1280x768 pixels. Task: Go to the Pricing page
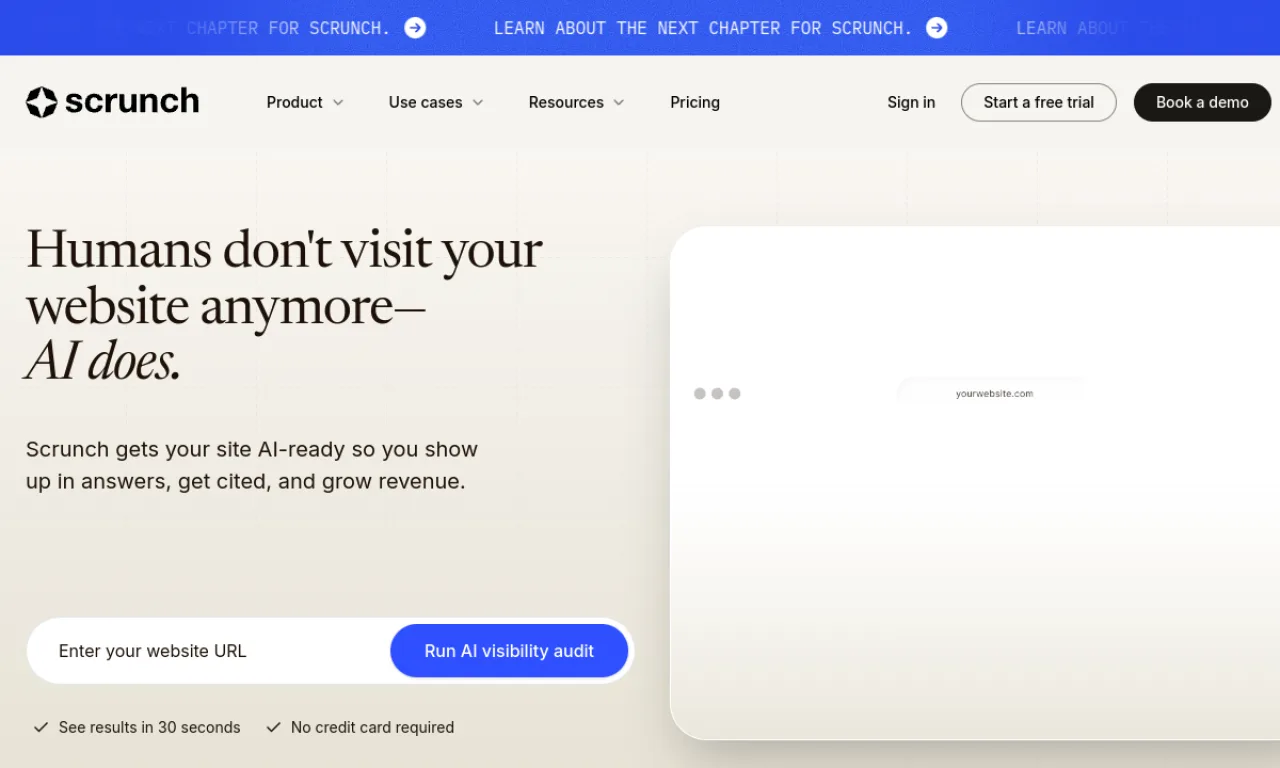click(695, 102)
